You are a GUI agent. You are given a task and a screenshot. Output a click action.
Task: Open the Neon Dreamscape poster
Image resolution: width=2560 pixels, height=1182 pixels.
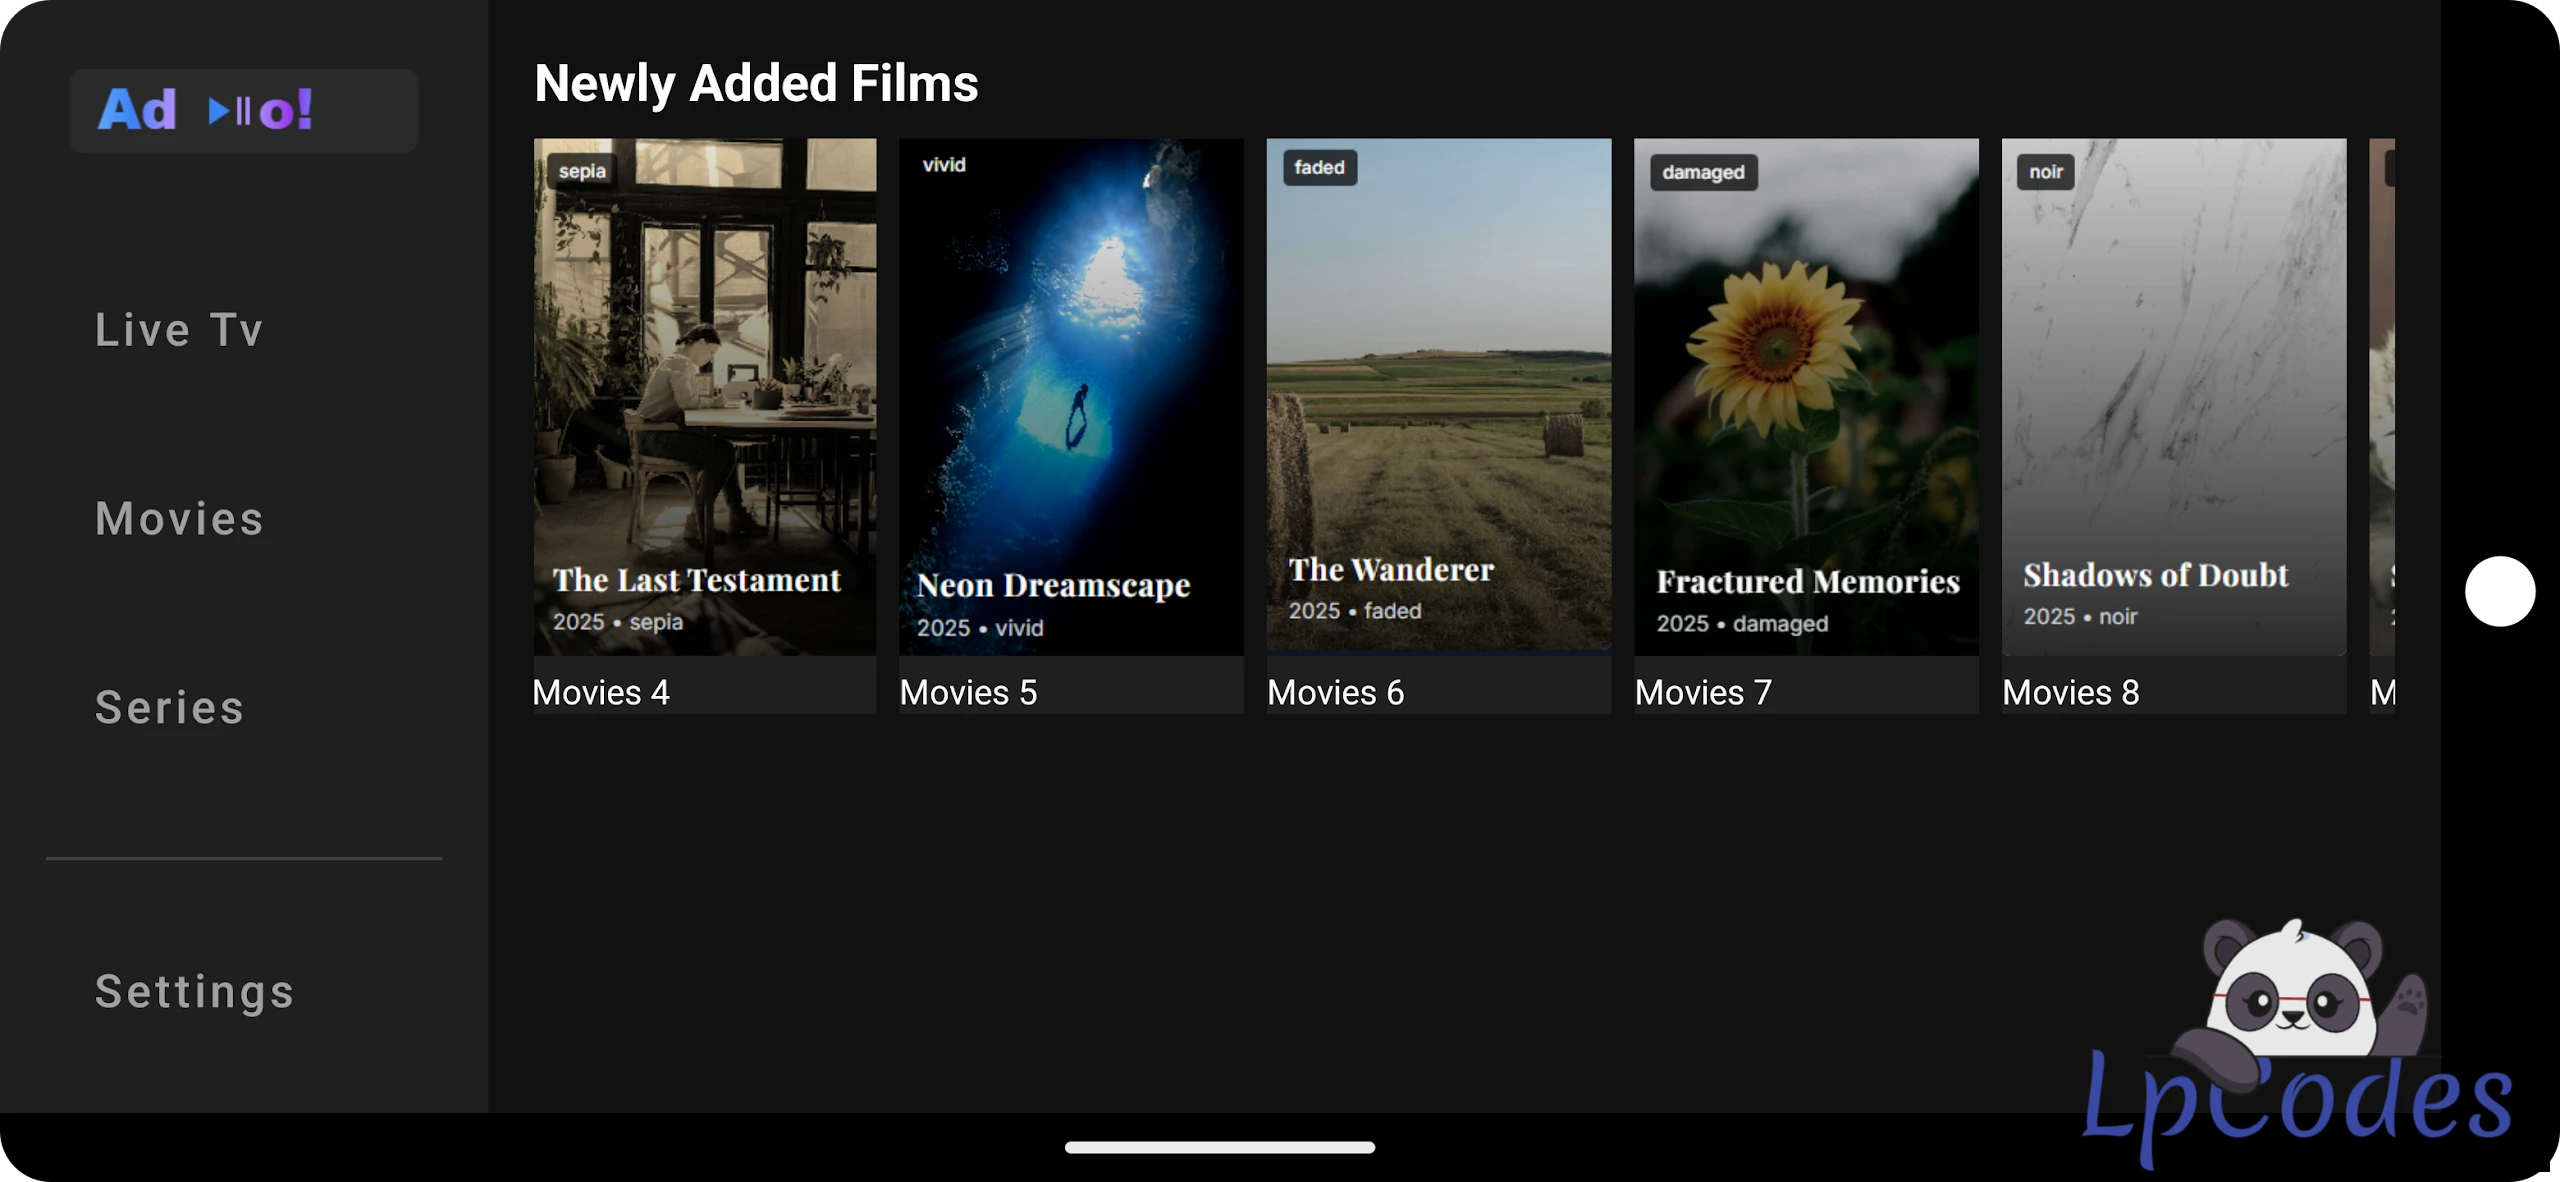[x=1071, y=396]
